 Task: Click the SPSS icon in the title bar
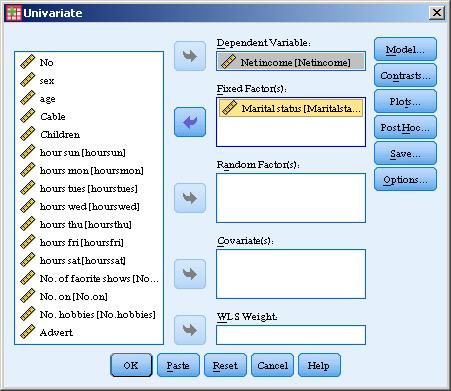[x=14, y=13]
